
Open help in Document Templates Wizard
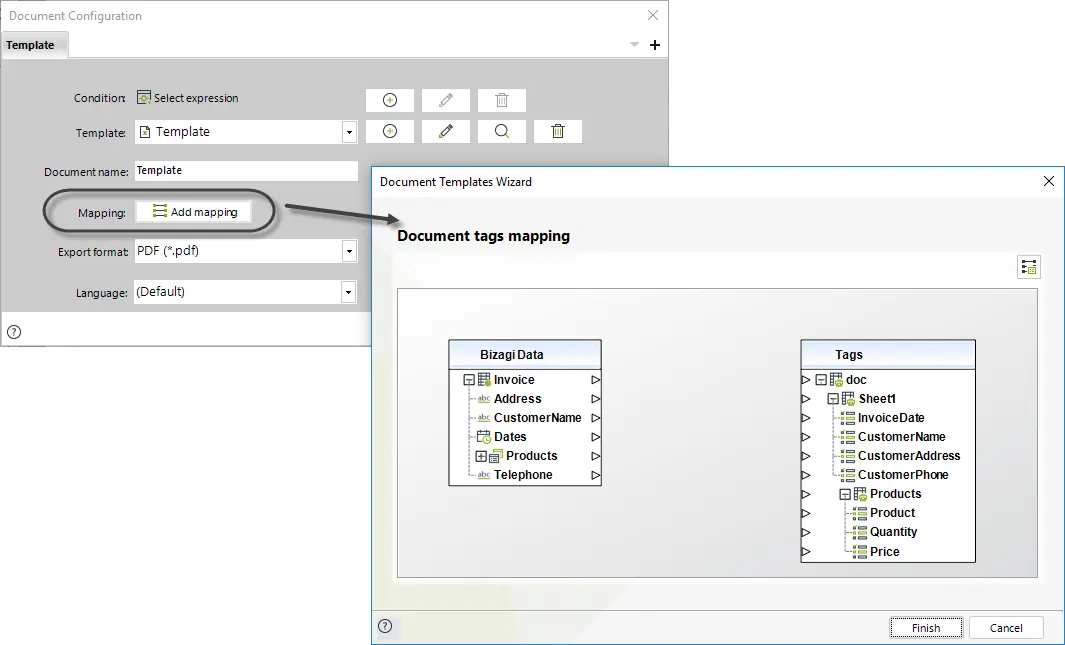click(x=385, y=626)
